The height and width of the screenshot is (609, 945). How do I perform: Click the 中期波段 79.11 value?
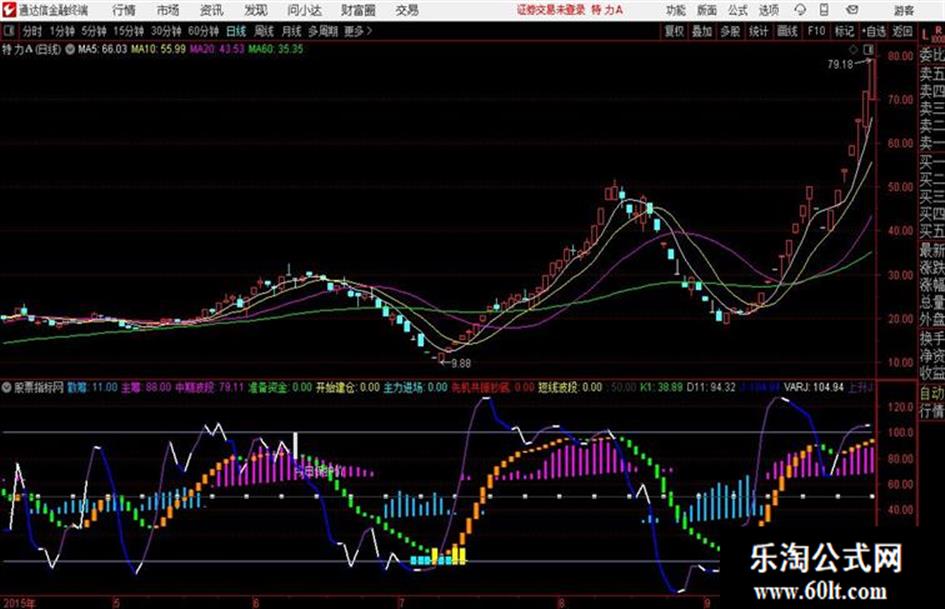pyautogui.click(x=209, y=388)
